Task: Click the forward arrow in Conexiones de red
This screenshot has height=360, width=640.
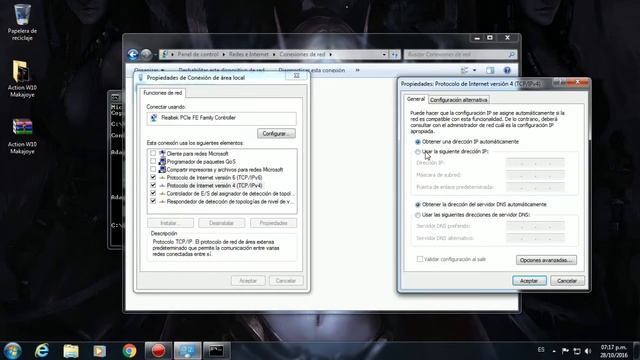Action: (146, 54)
